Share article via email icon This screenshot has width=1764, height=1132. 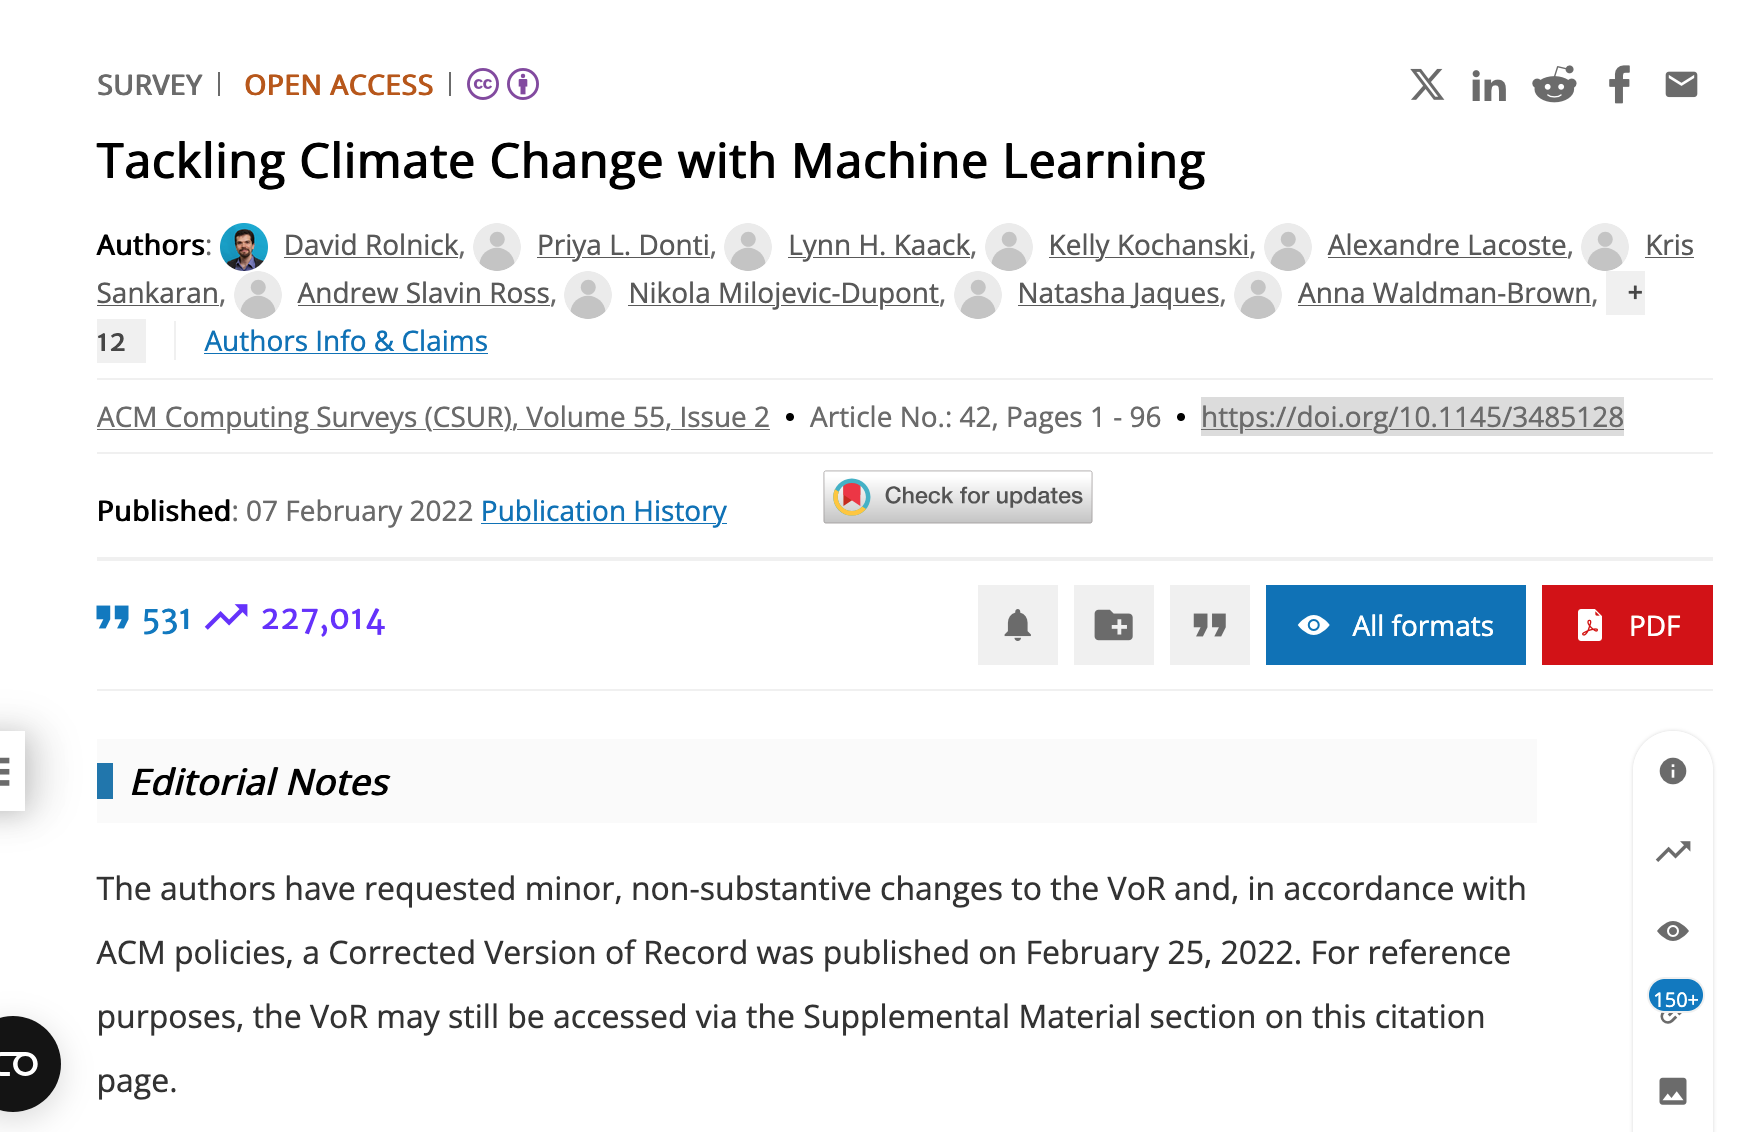pos(1681,85)
